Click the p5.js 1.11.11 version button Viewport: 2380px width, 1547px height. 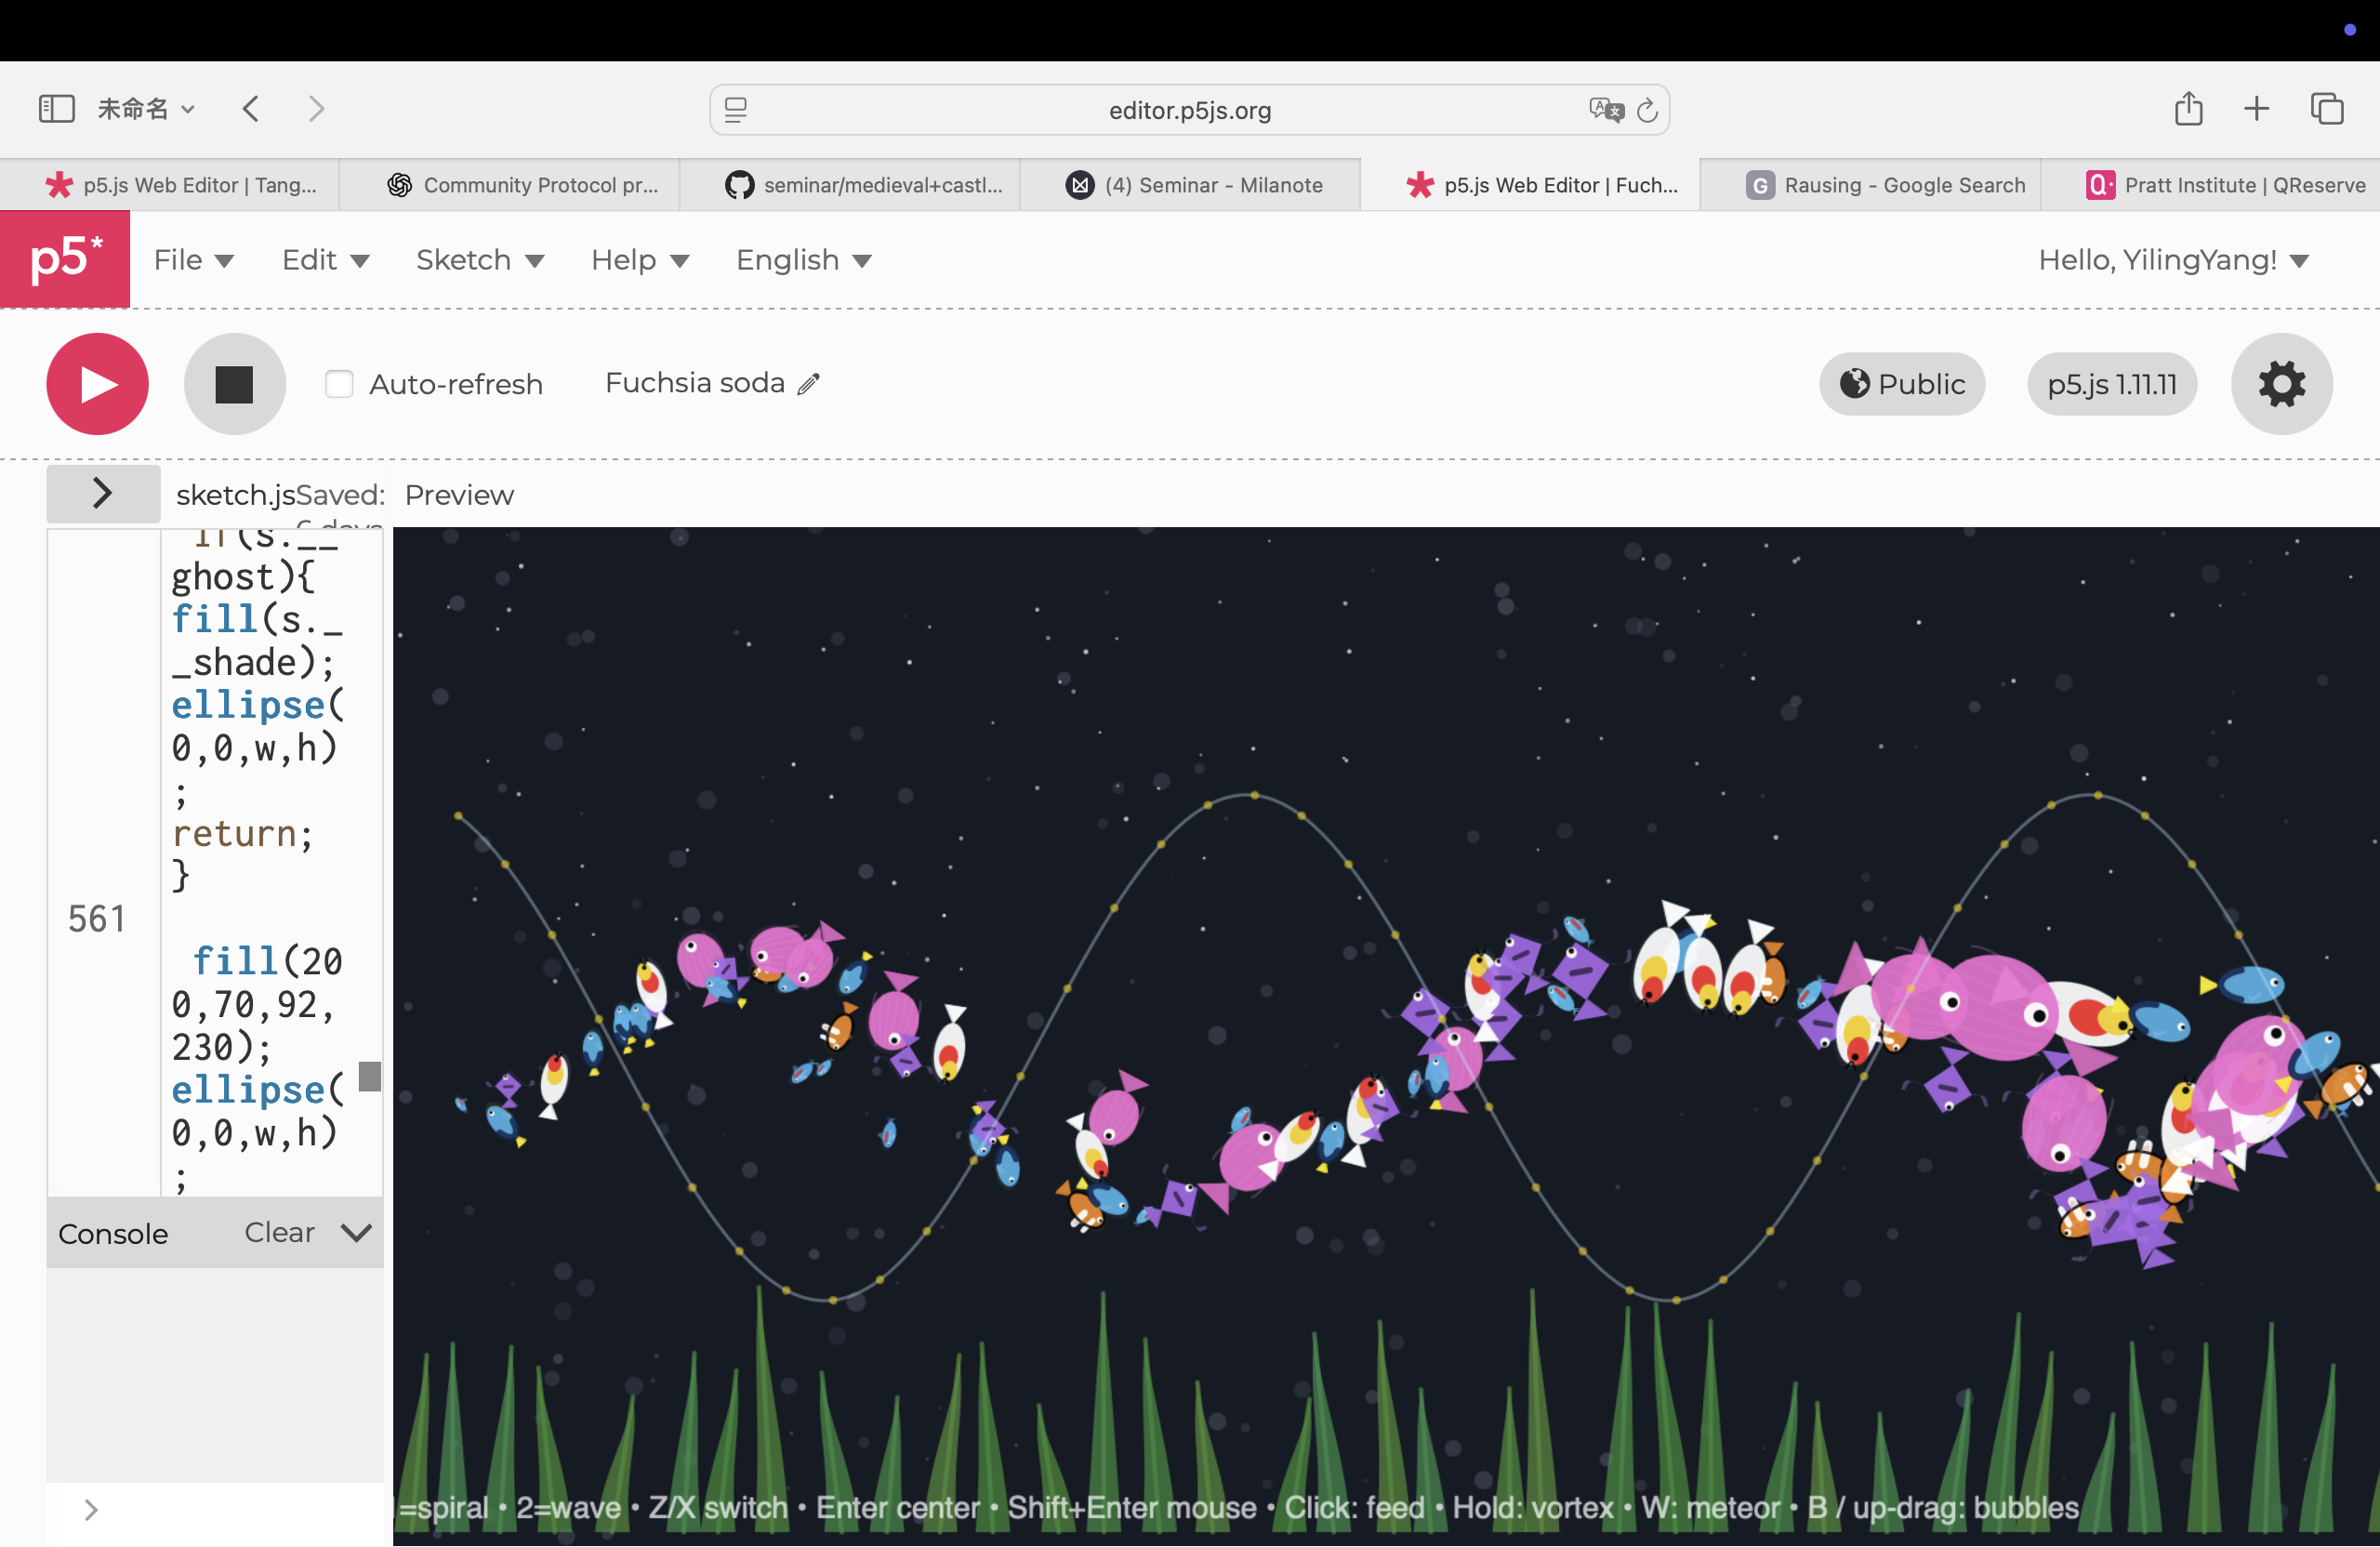pyautogui.click(x=2111, y=384)
